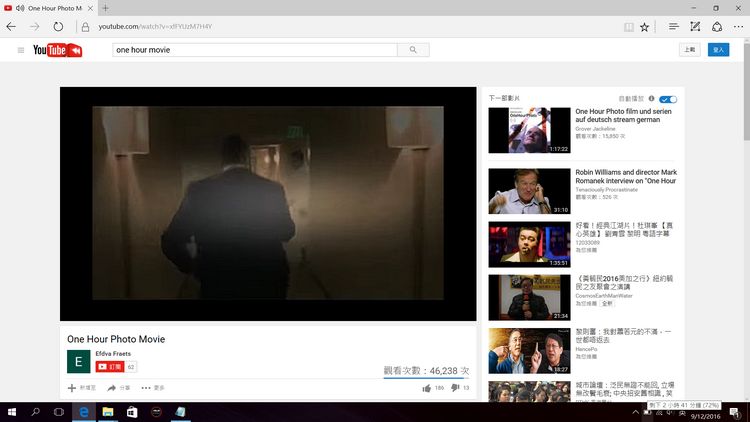Open the 1:35:51 Cantonese movie thumbnail
Image resolution: width=750 pixels, height=422 pixels.
pyautogui.click(x=529, y=244)
